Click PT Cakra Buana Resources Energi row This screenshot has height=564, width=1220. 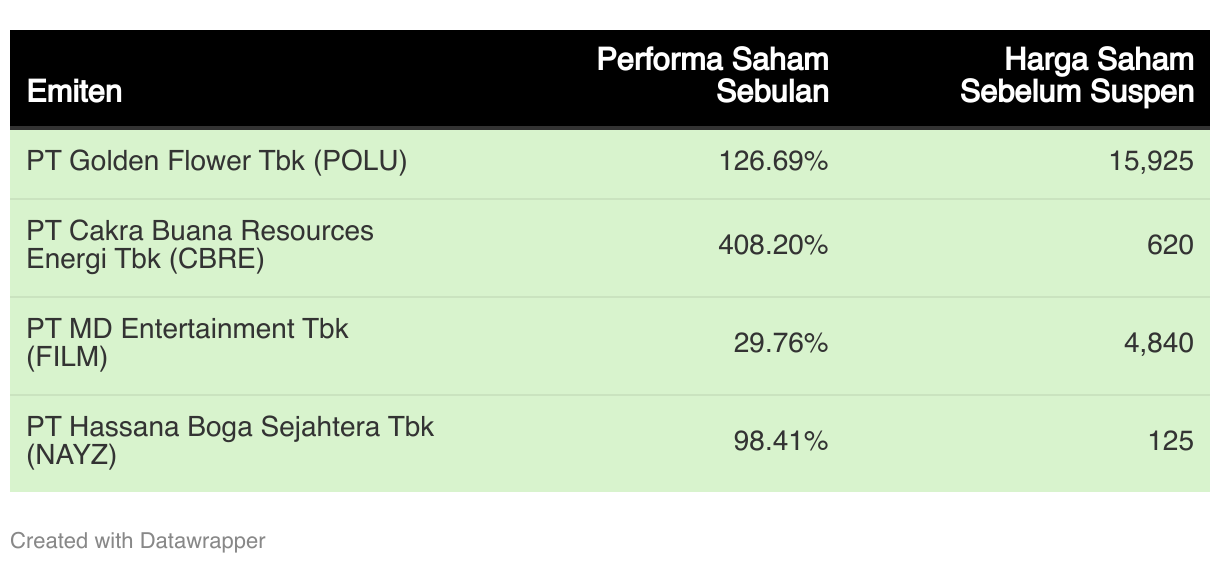pos(610,246)
